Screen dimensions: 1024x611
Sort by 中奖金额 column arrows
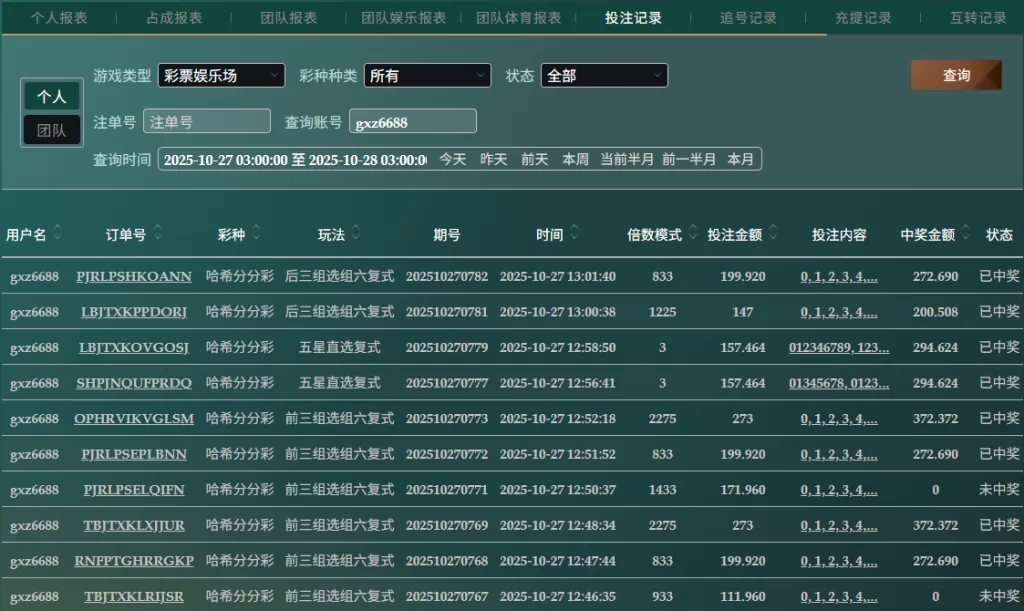point(966,233)
